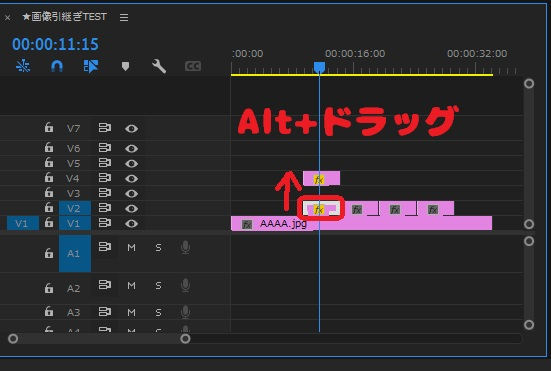The width and height of the screenshot is (551, 371).
Task: Toggle the lock on track V3
Action: [x=49, y=193]
